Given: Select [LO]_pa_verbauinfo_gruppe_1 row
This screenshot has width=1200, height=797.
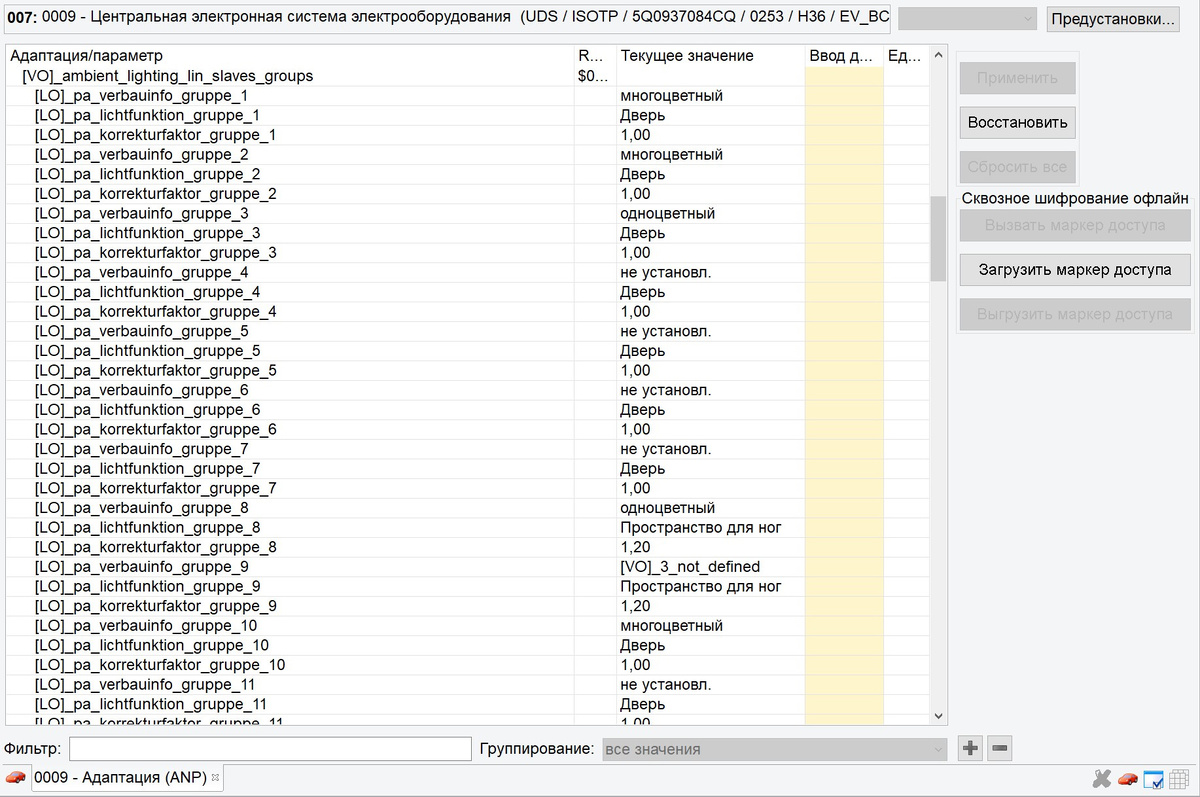Looking at the screenshot, I should (x=467, y=96).
